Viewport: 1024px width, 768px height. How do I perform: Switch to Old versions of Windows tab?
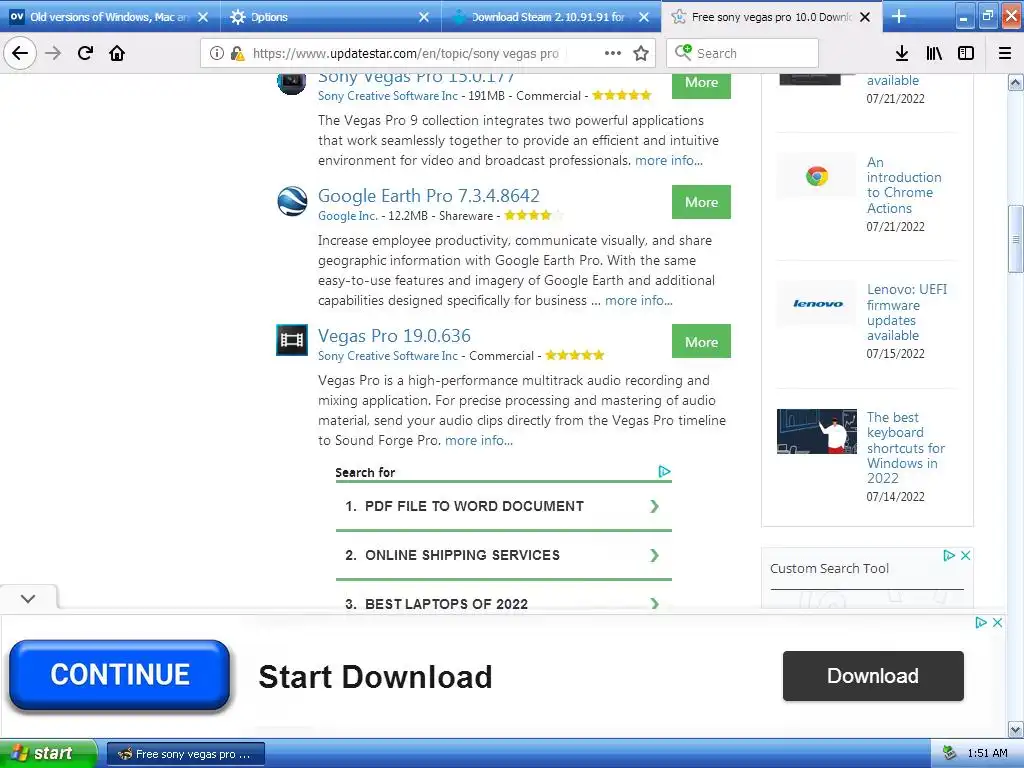click(x=108, y=16)
